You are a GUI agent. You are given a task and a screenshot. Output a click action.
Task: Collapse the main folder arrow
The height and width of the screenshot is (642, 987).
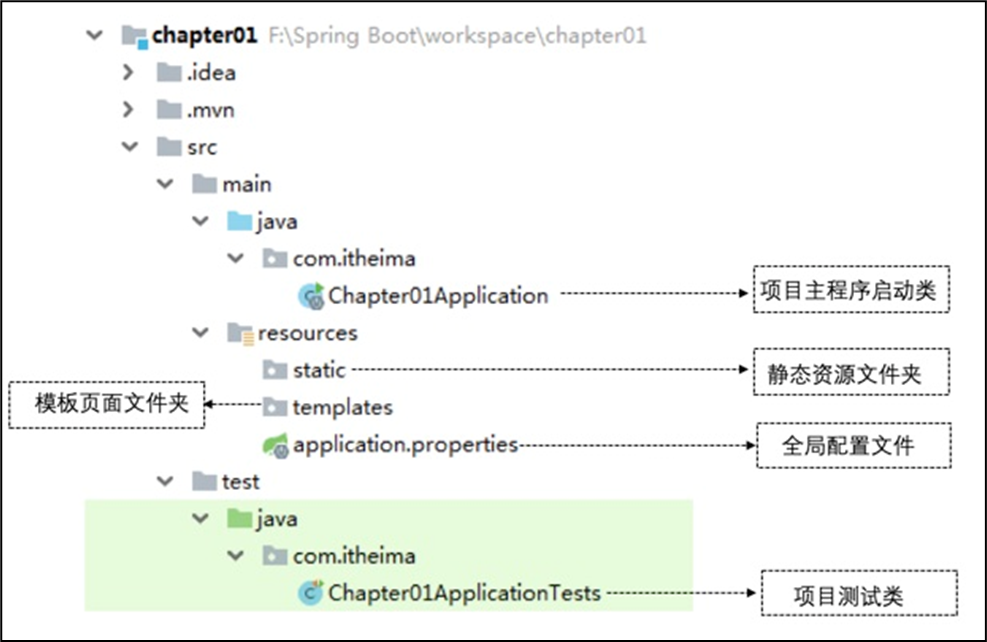(x=164, y=184)
